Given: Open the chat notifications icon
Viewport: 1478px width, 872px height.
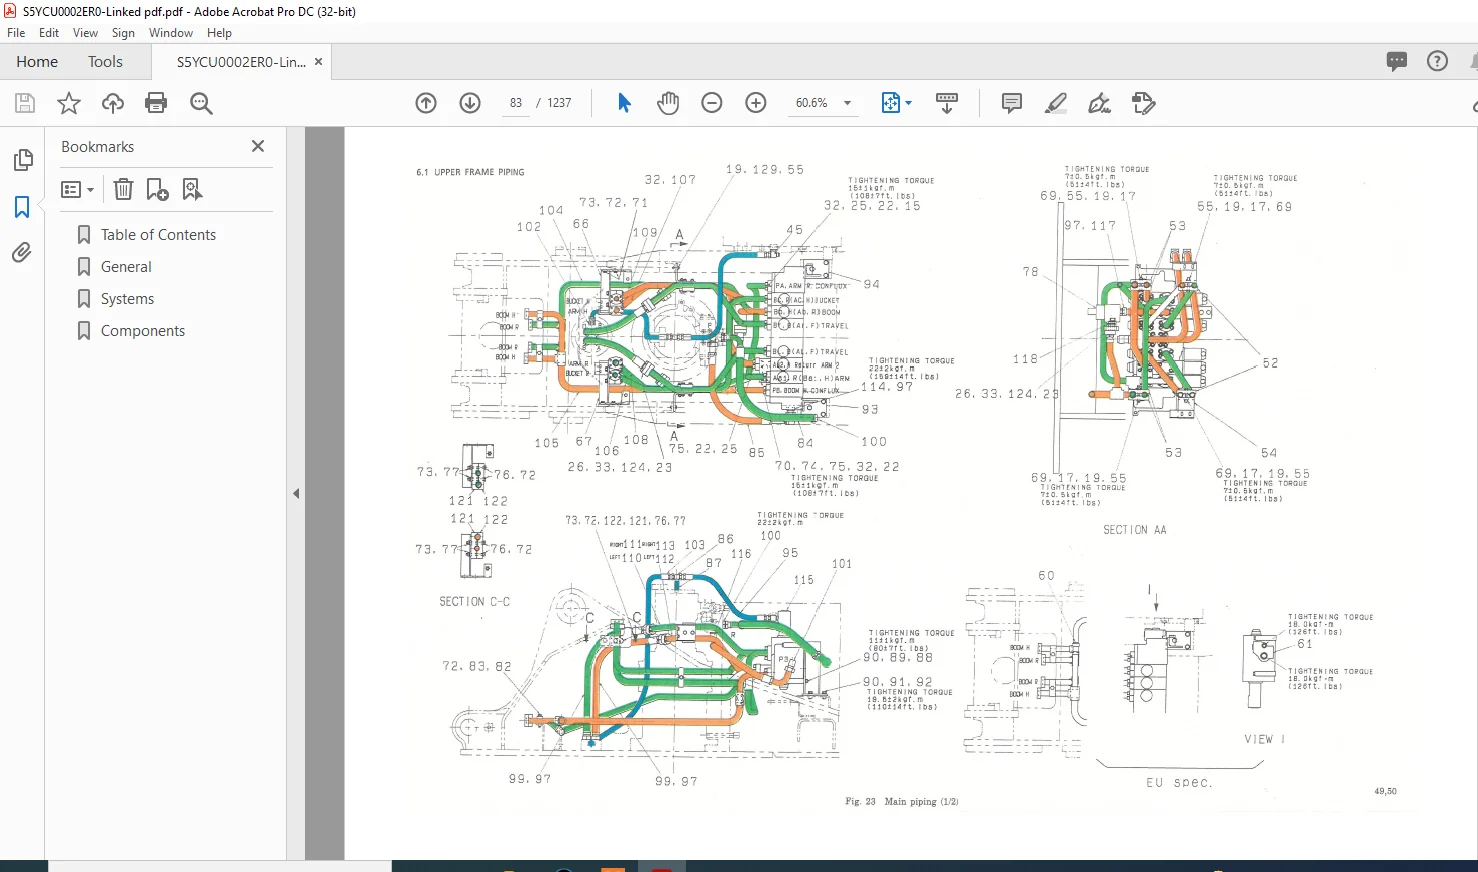Looking at the screenshot, I should pyautogui.click(x=1397, y=61).
